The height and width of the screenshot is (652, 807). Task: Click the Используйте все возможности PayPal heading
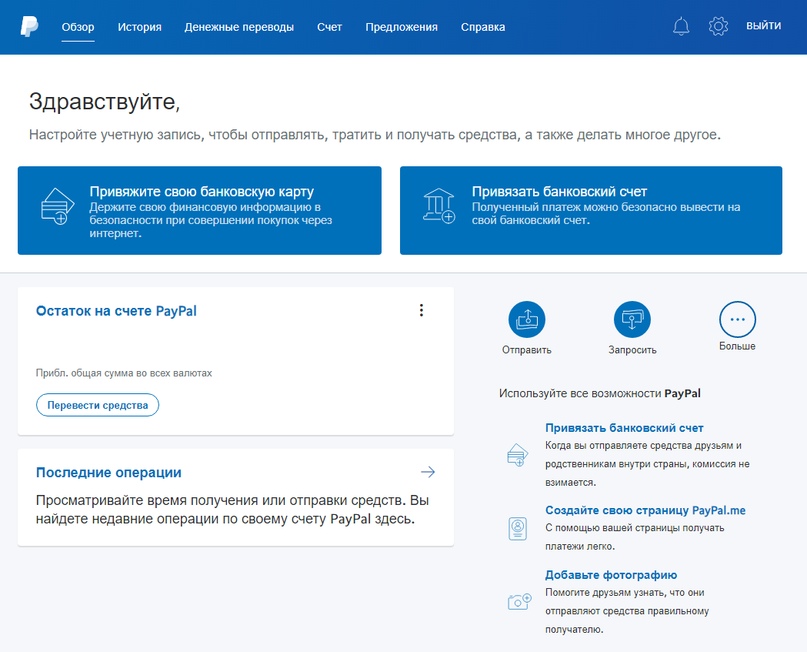600,394
